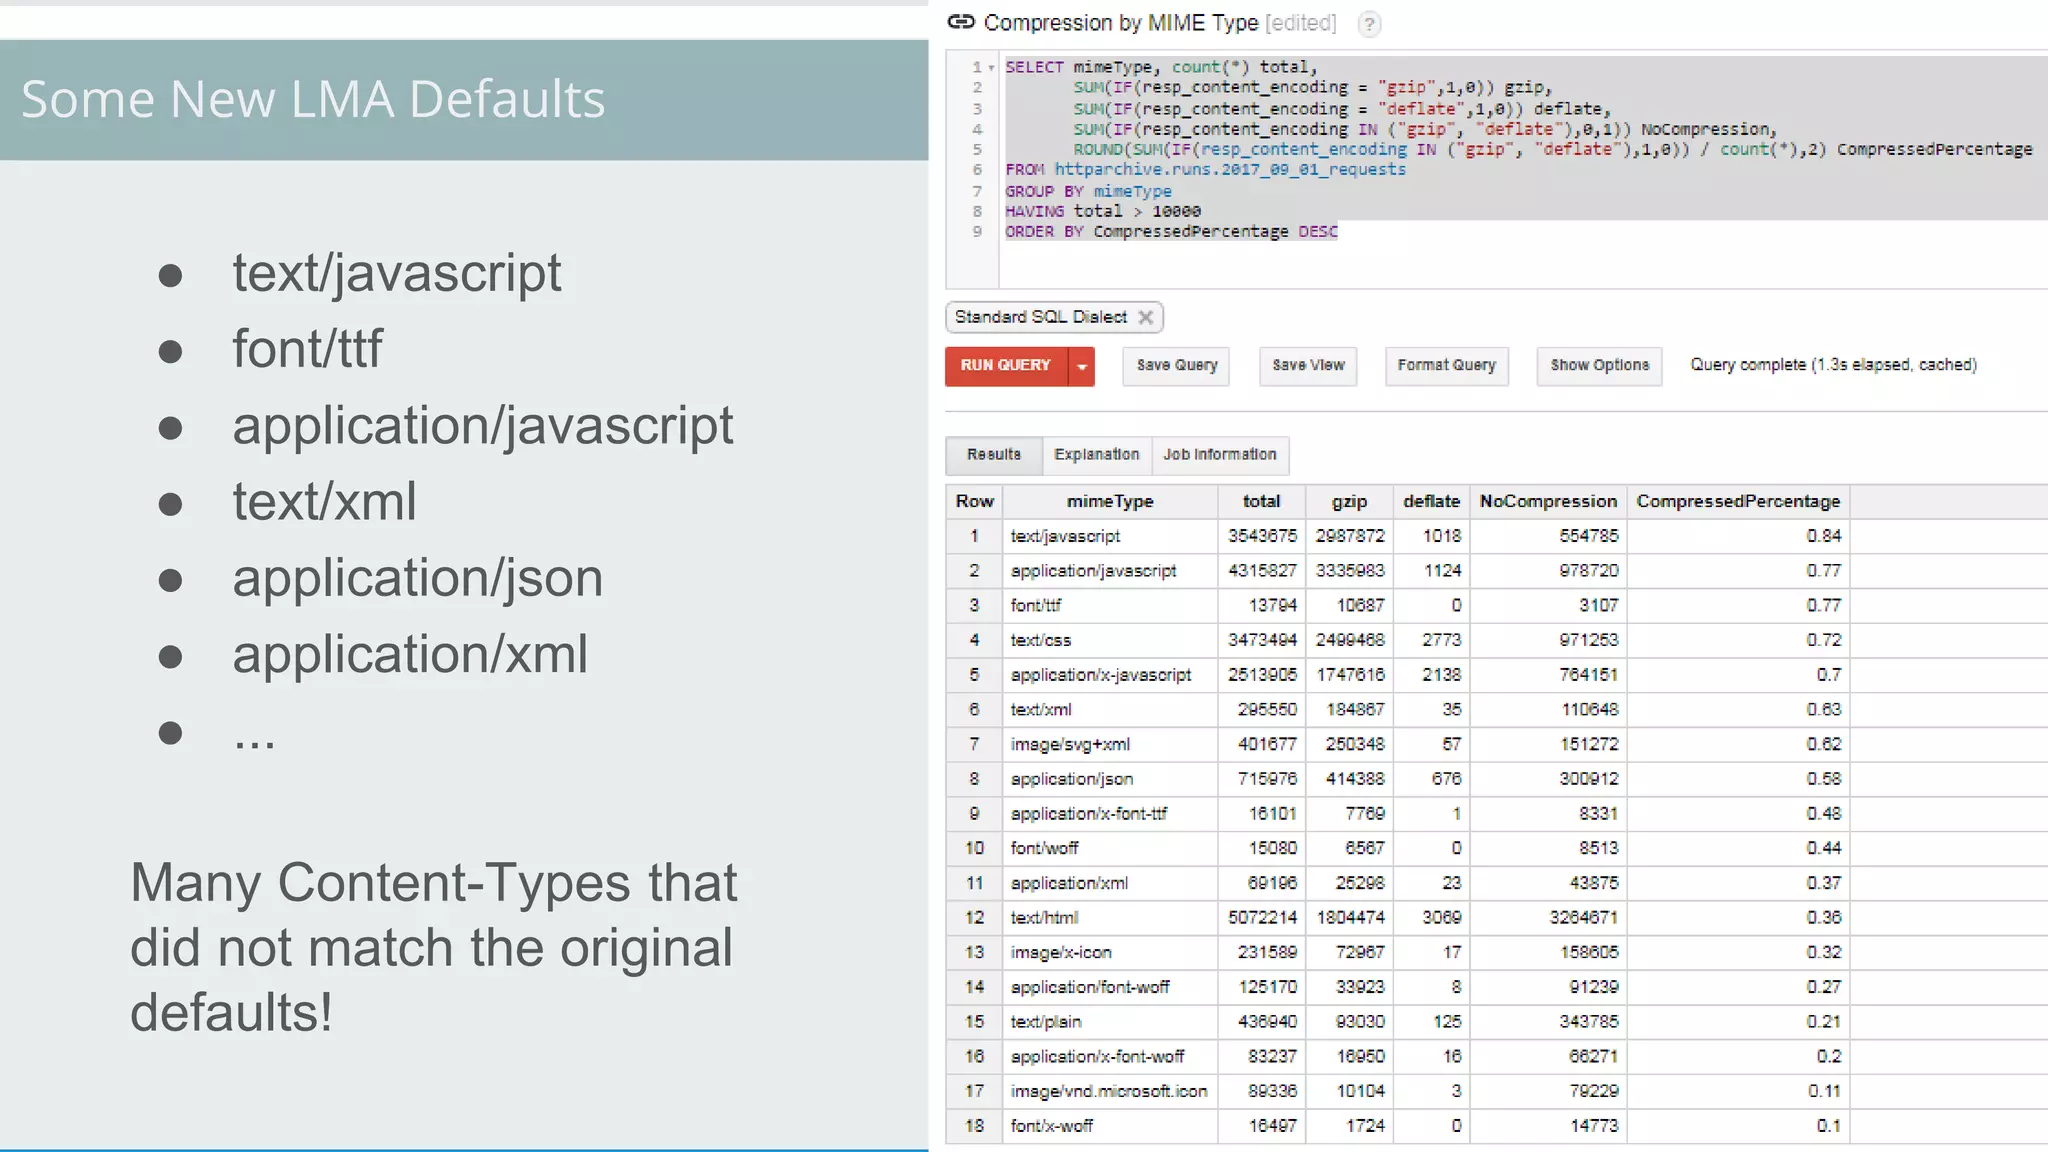The width and height of the screenshot is (2048, 1152).
Task: Select the image/vnd.microsoft.icon cell
Action: (1110, 1091)
